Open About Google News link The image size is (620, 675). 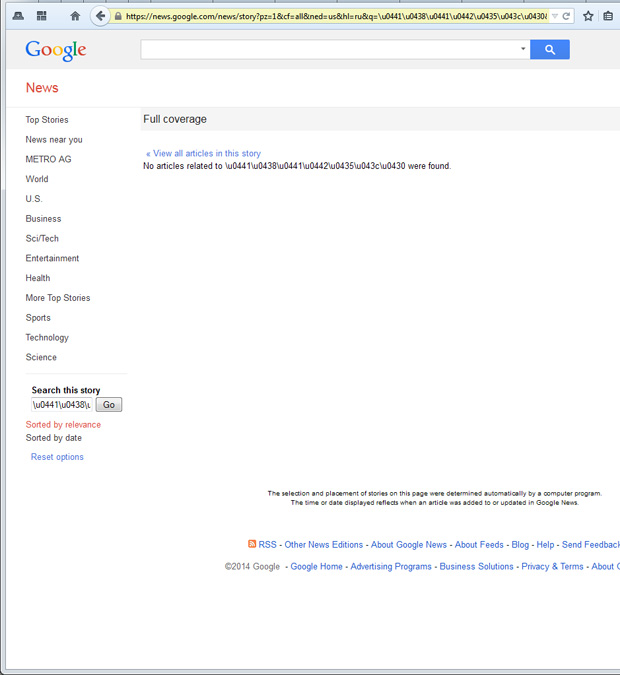click(409, 545)
